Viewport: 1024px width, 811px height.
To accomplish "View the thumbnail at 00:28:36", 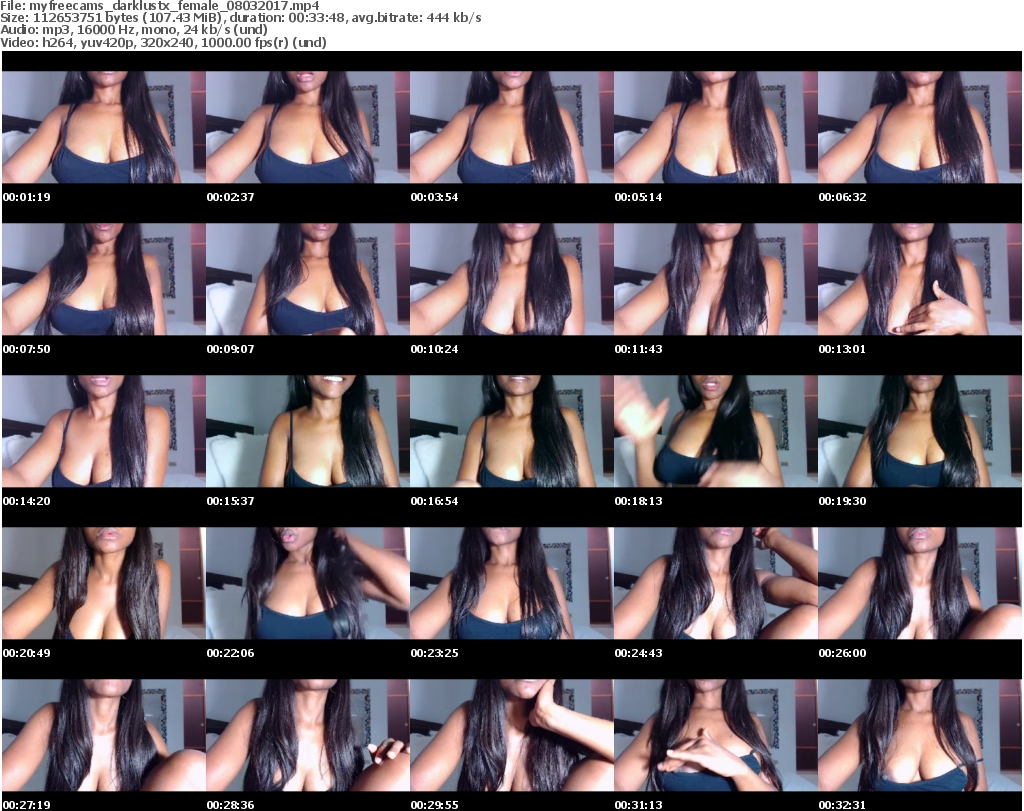I will [x=308, y=735].
